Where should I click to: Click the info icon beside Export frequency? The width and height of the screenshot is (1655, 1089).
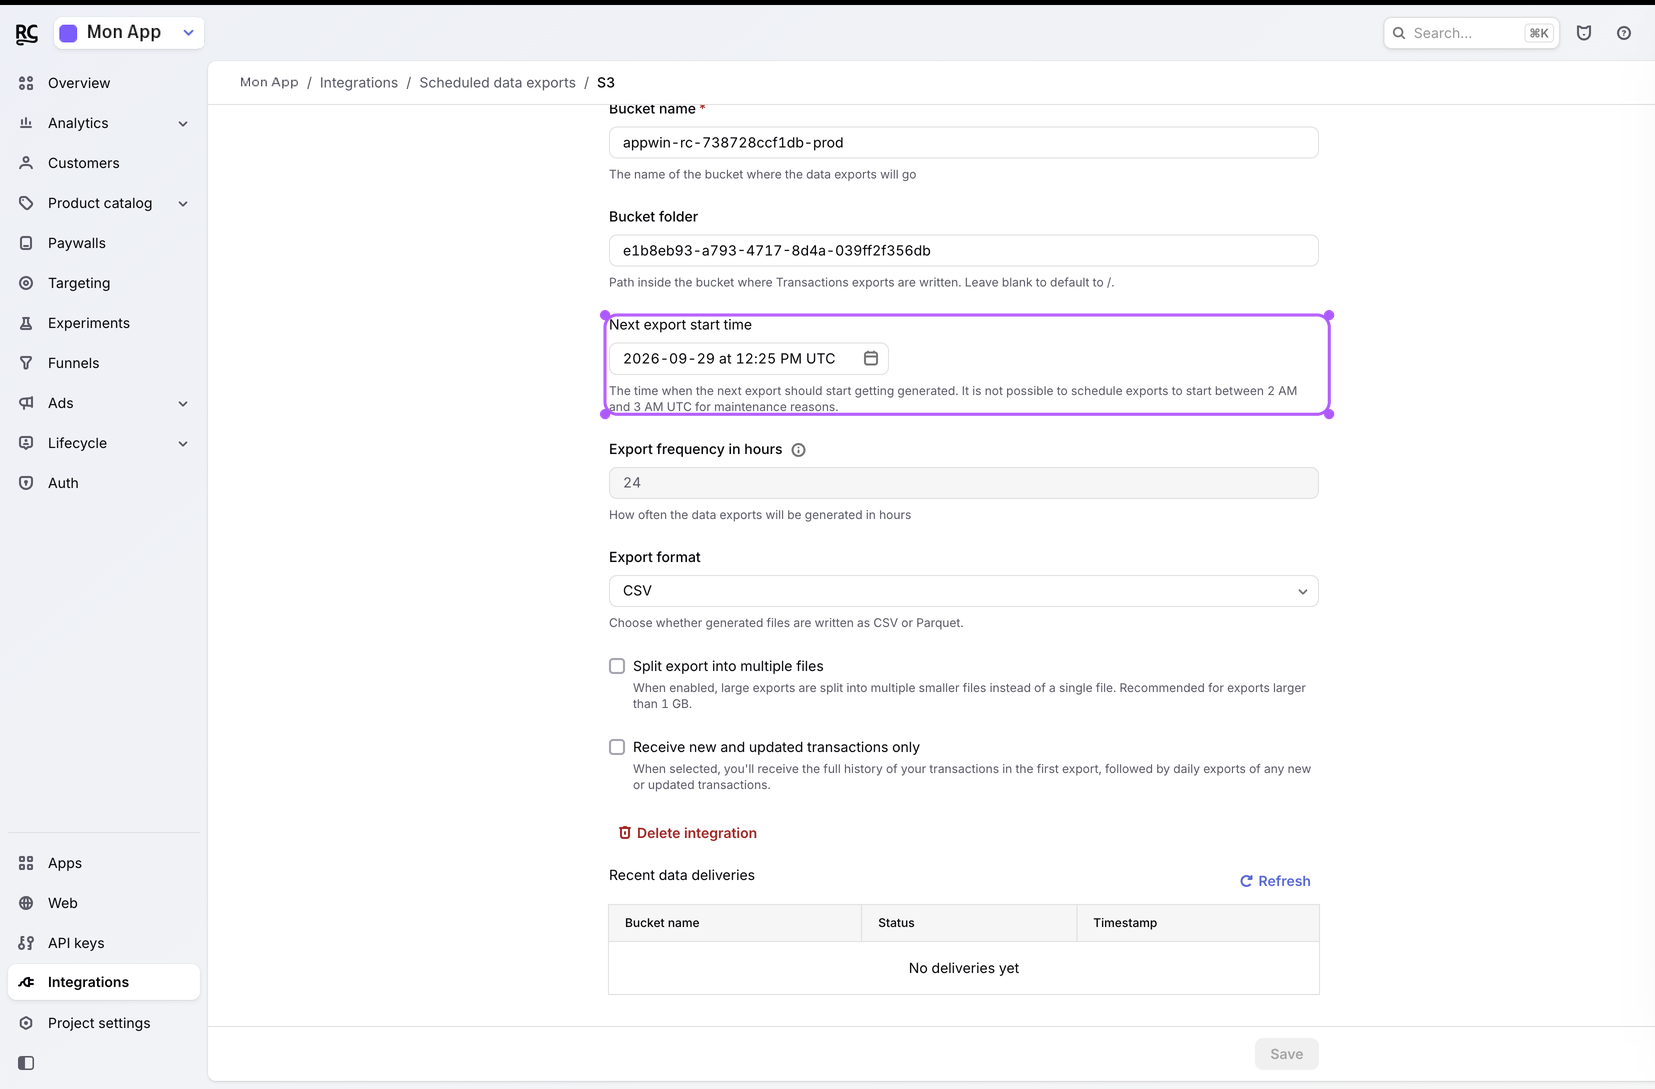pyautogui.click(x=798, y=450)
